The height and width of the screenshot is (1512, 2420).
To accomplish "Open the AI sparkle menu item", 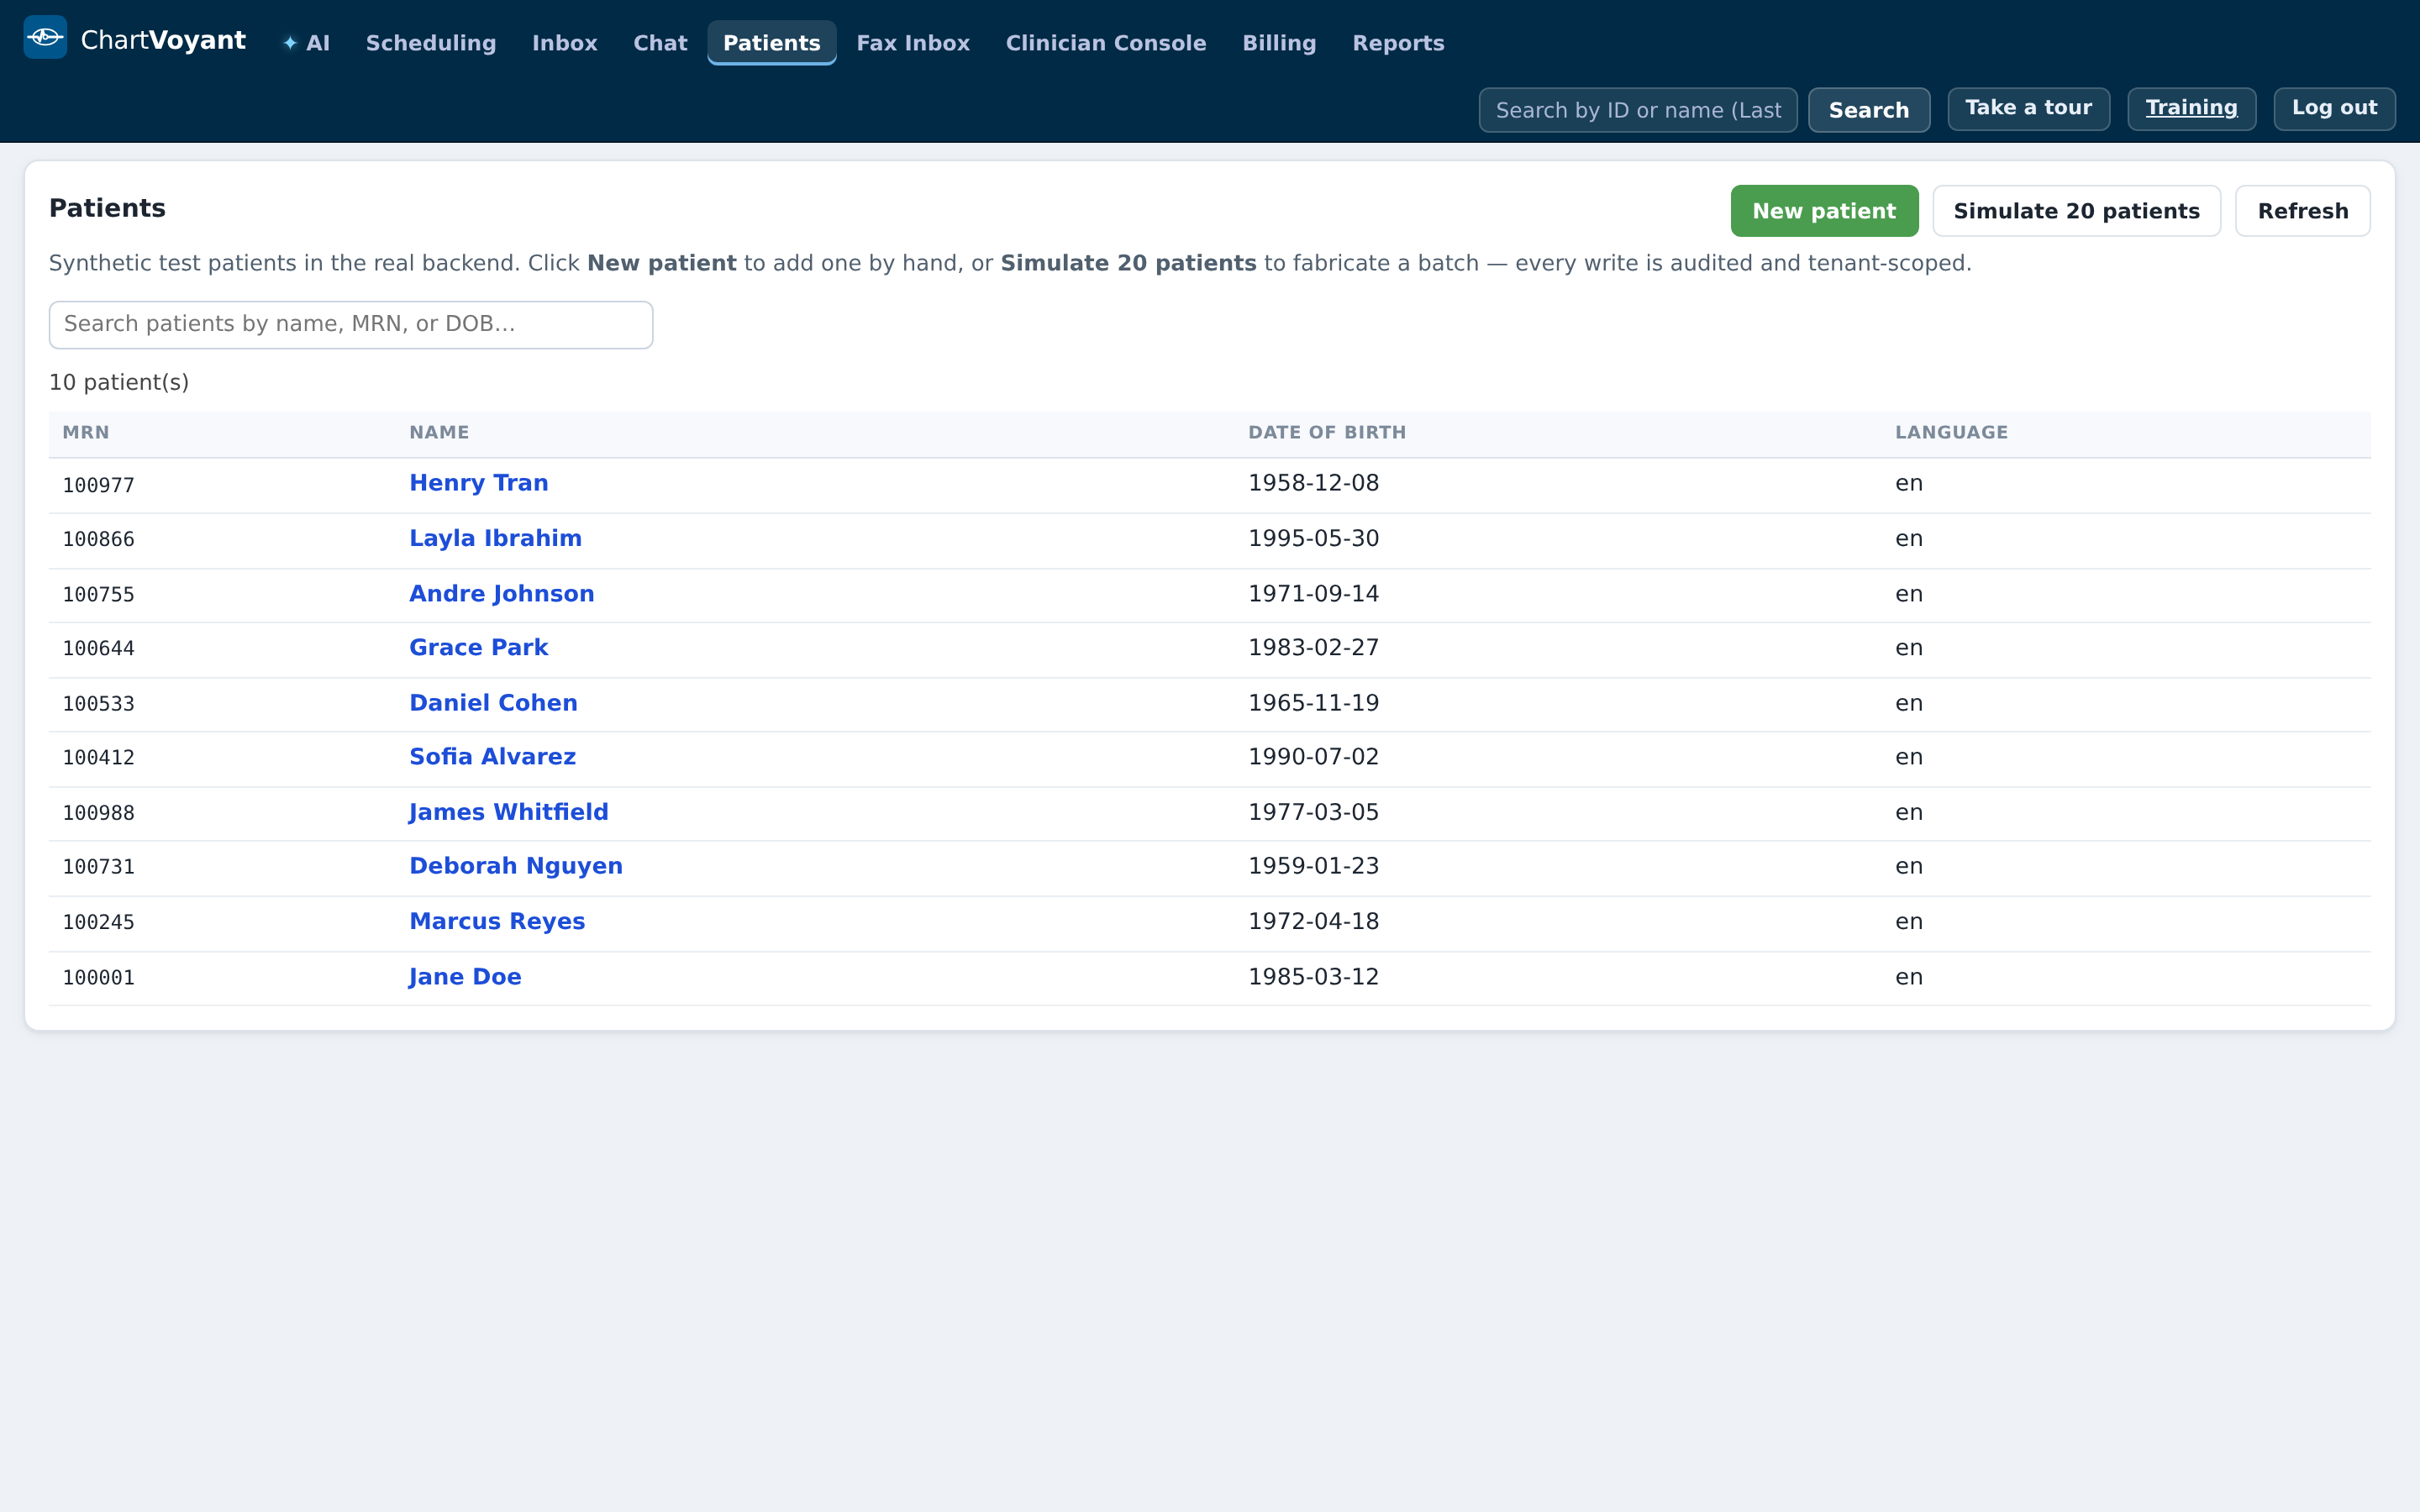I will click(306, 43).
